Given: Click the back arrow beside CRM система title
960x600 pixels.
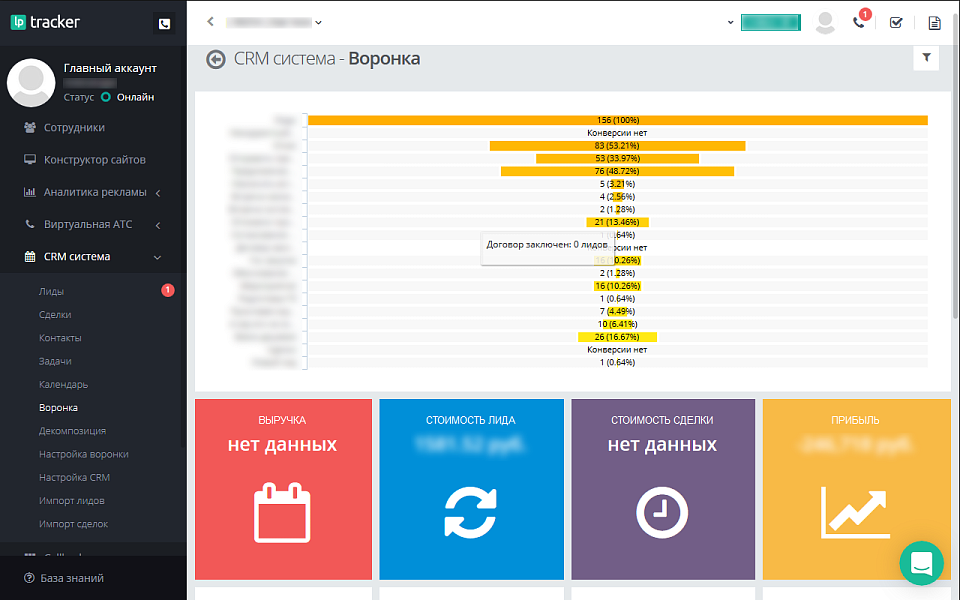Looking at the screenshot, I should [x=216, y=59].
